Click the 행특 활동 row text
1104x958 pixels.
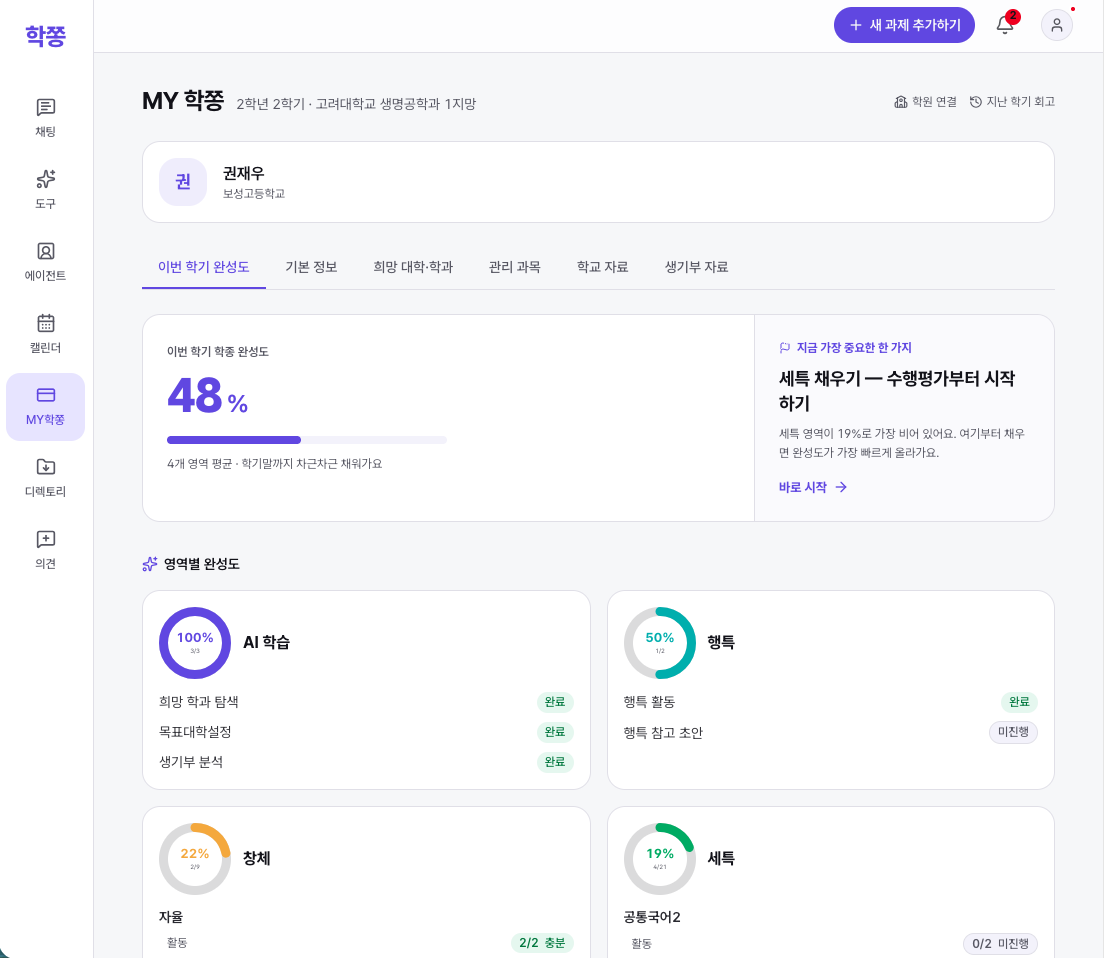[649, 702]
